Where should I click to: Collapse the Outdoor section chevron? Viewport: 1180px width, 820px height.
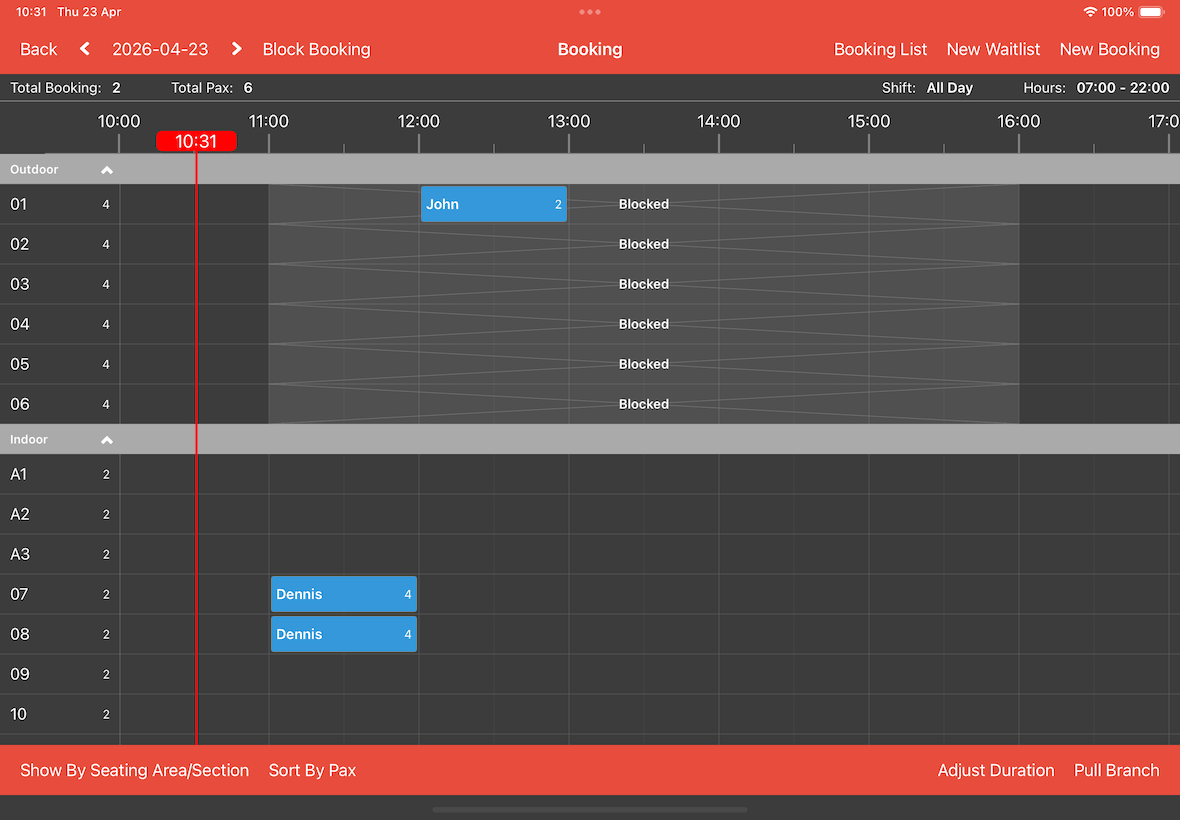(x=107, y=170)
